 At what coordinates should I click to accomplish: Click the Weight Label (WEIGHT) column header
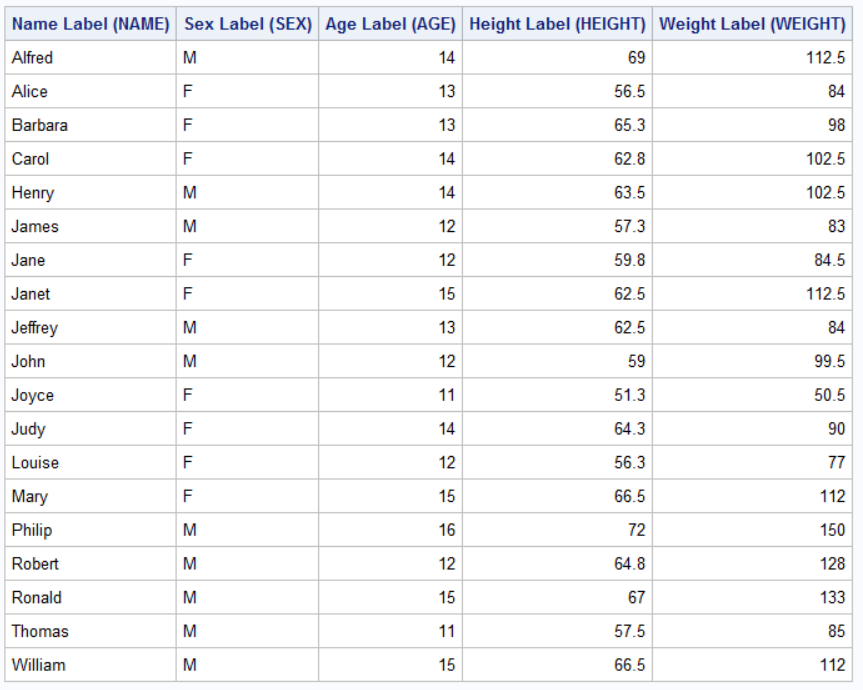point(752,24)
